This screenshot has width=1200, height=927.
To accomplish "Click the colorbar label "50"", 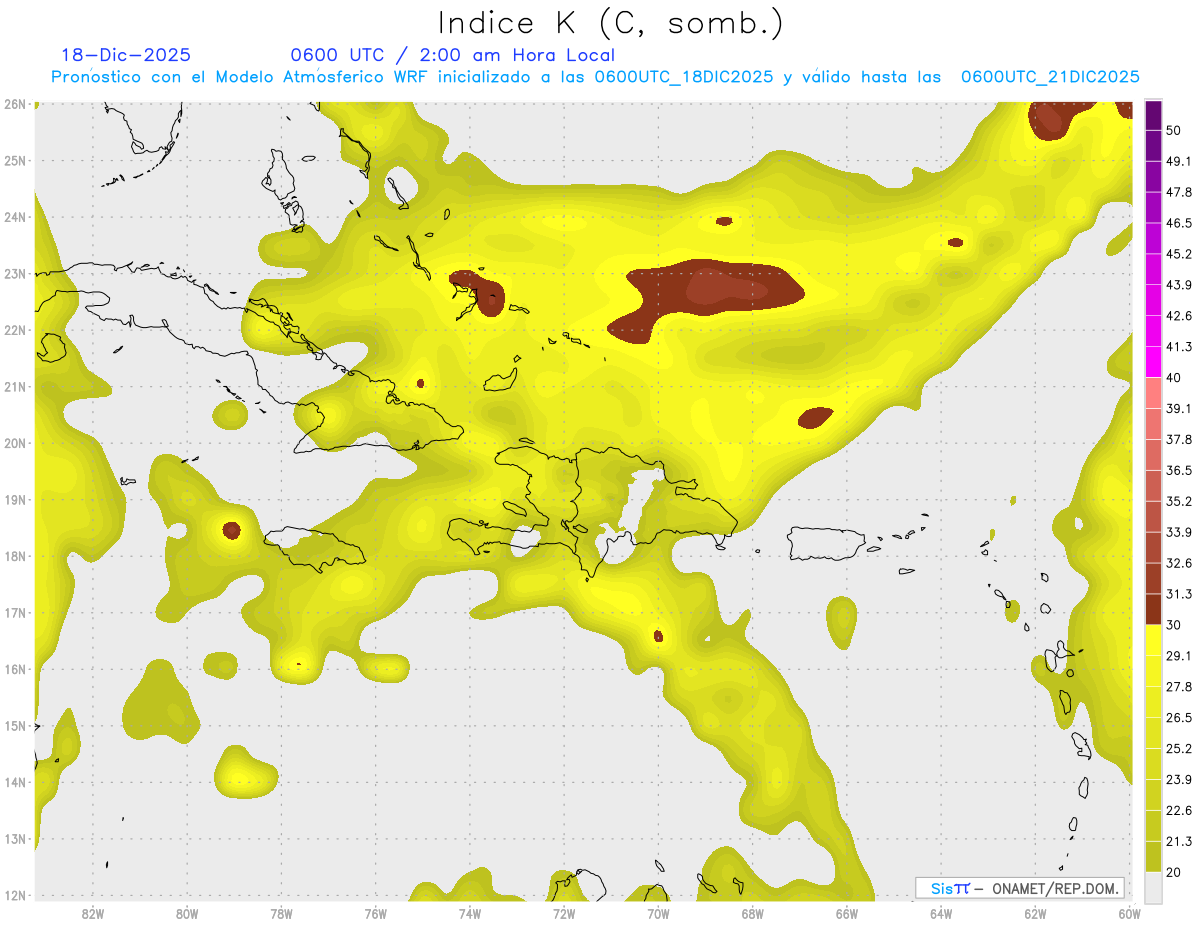I will point(1173,130).
